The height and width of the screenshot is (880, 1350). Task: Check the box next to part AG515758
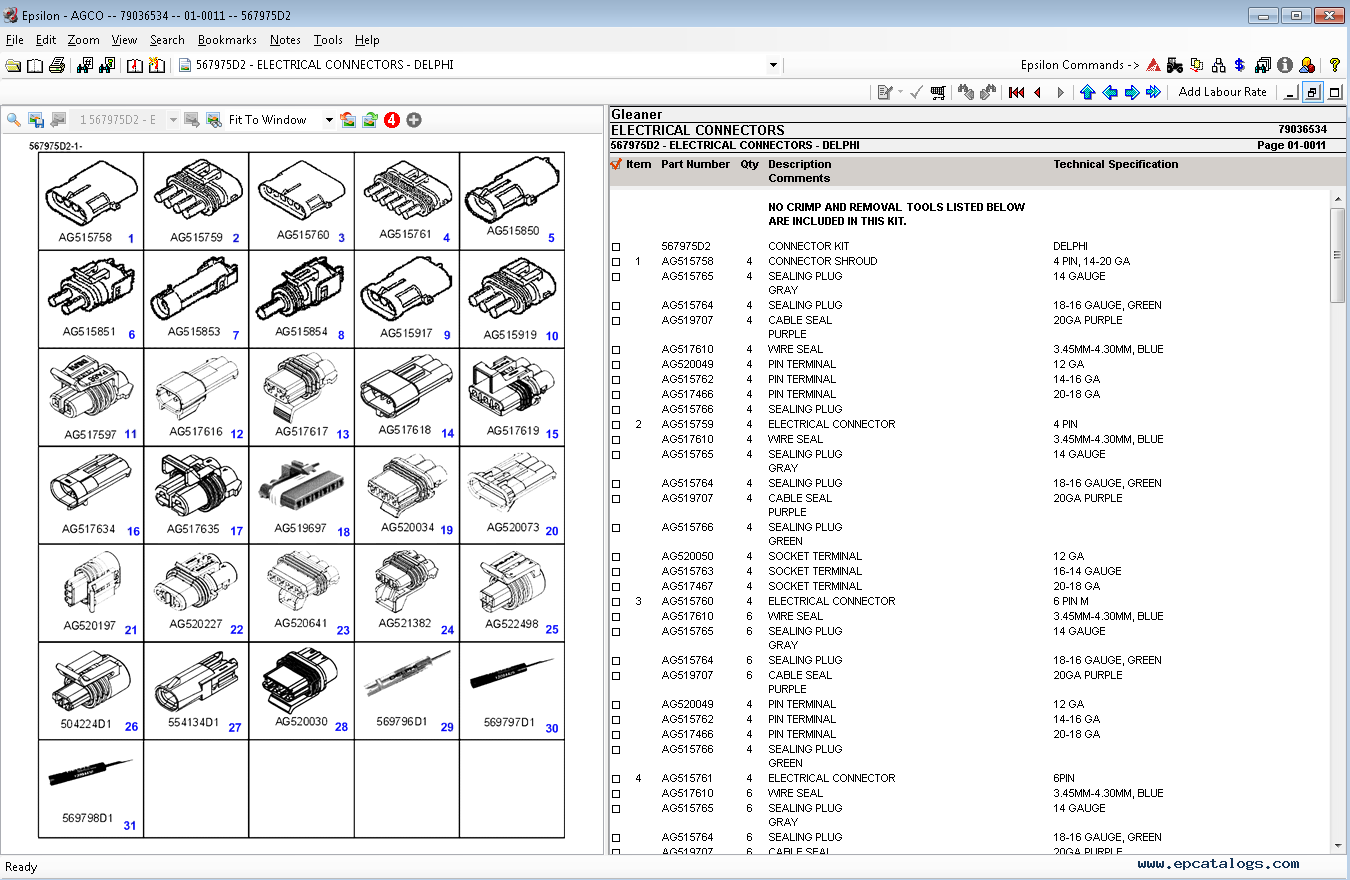point(615,261)
